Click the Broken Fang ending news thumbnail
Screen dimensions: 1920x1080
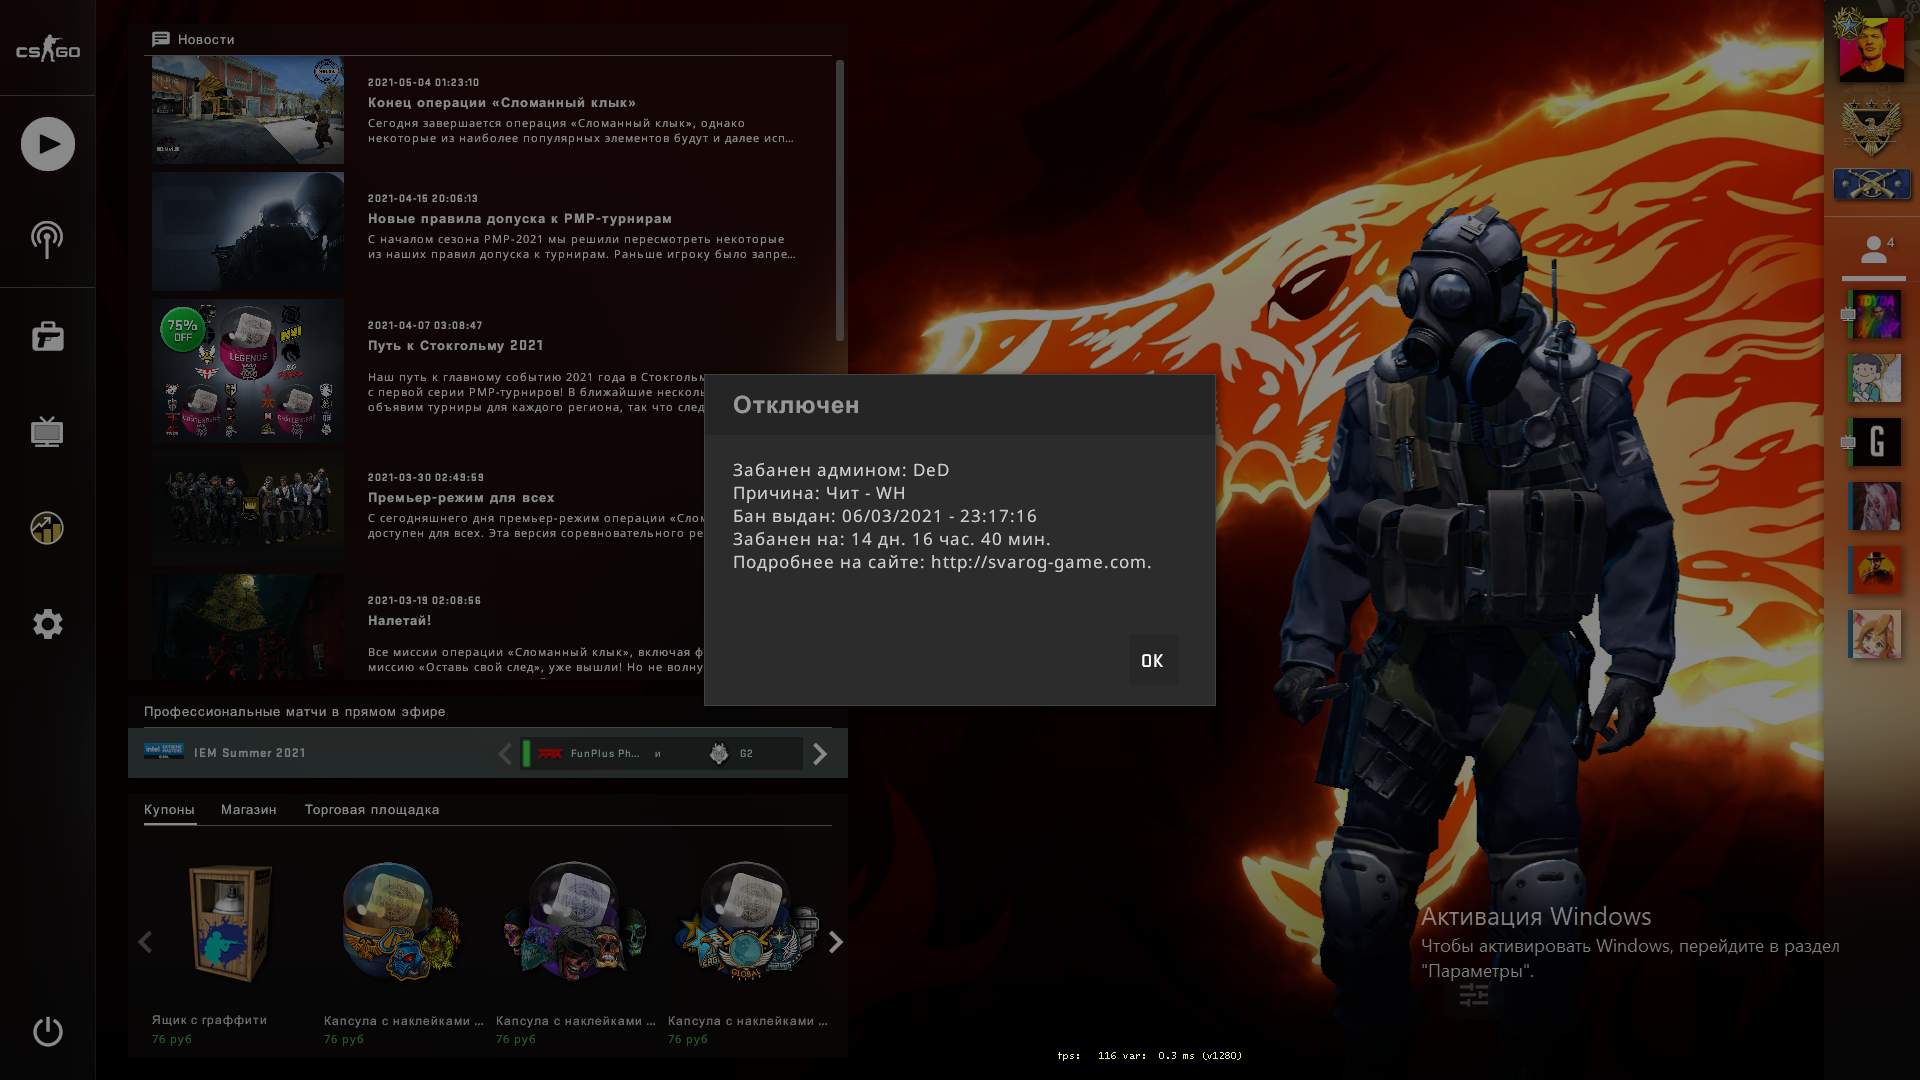point(248,110)
